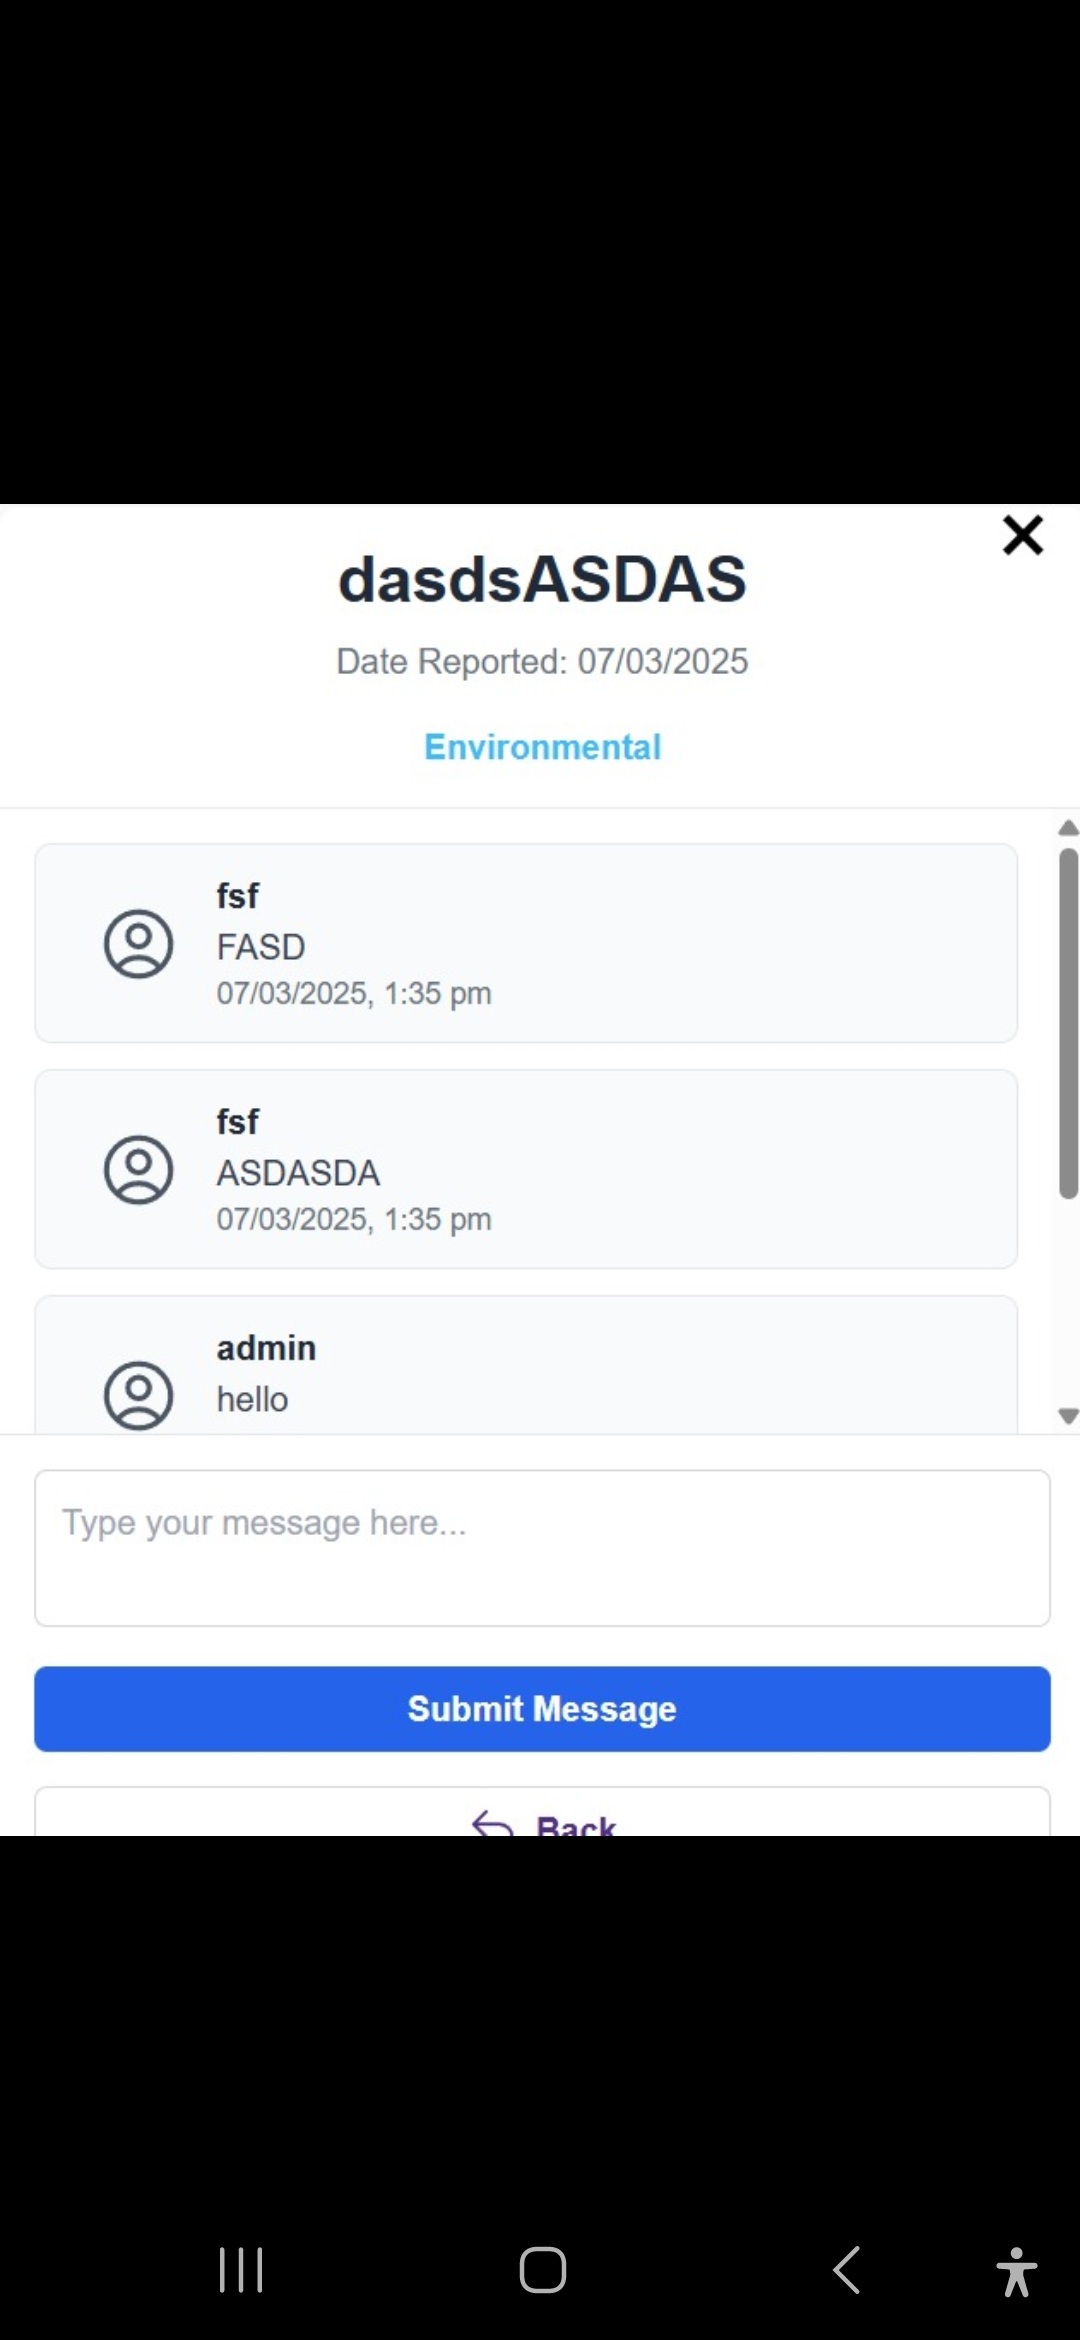Select the admin hello message card

coord(526,1365)
